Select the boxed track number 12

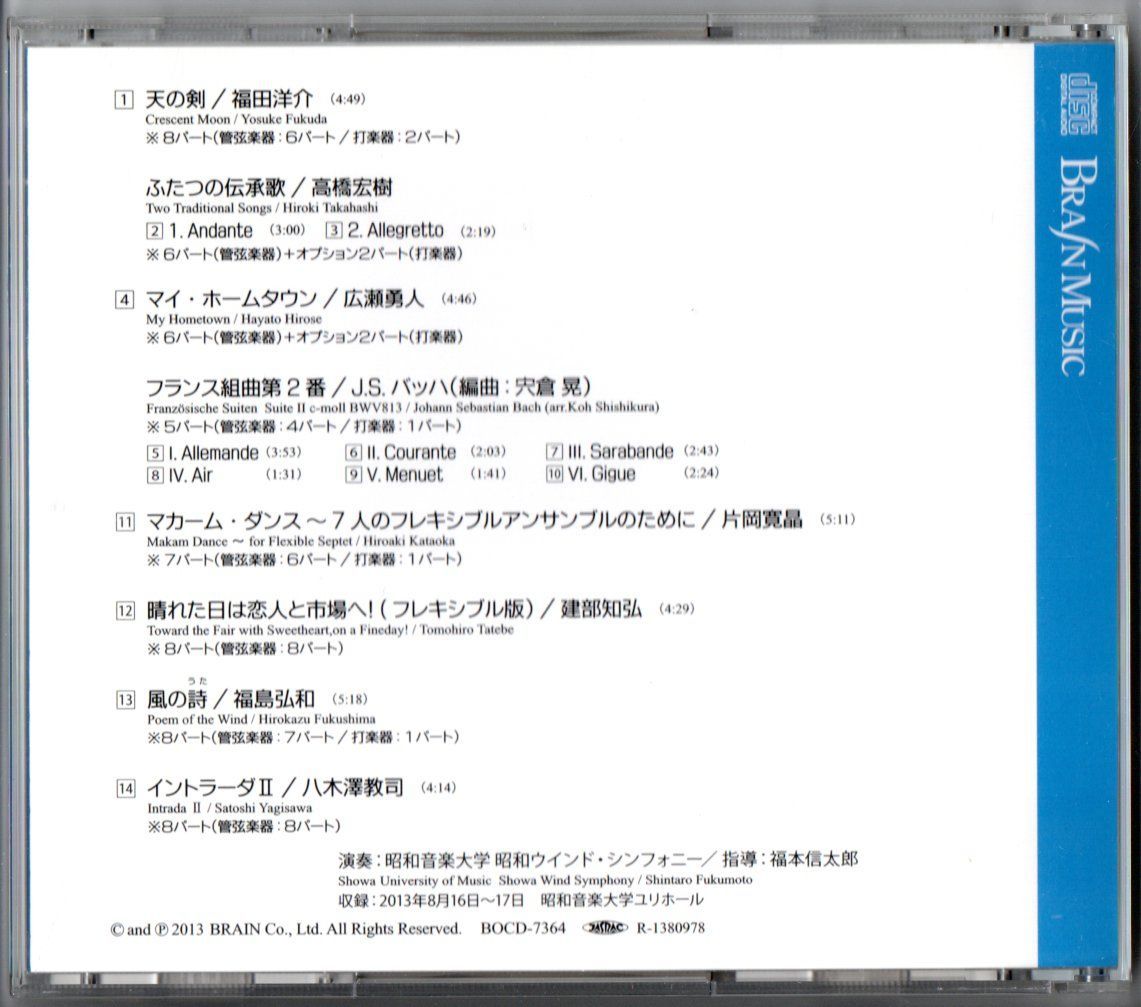(125, 610)
